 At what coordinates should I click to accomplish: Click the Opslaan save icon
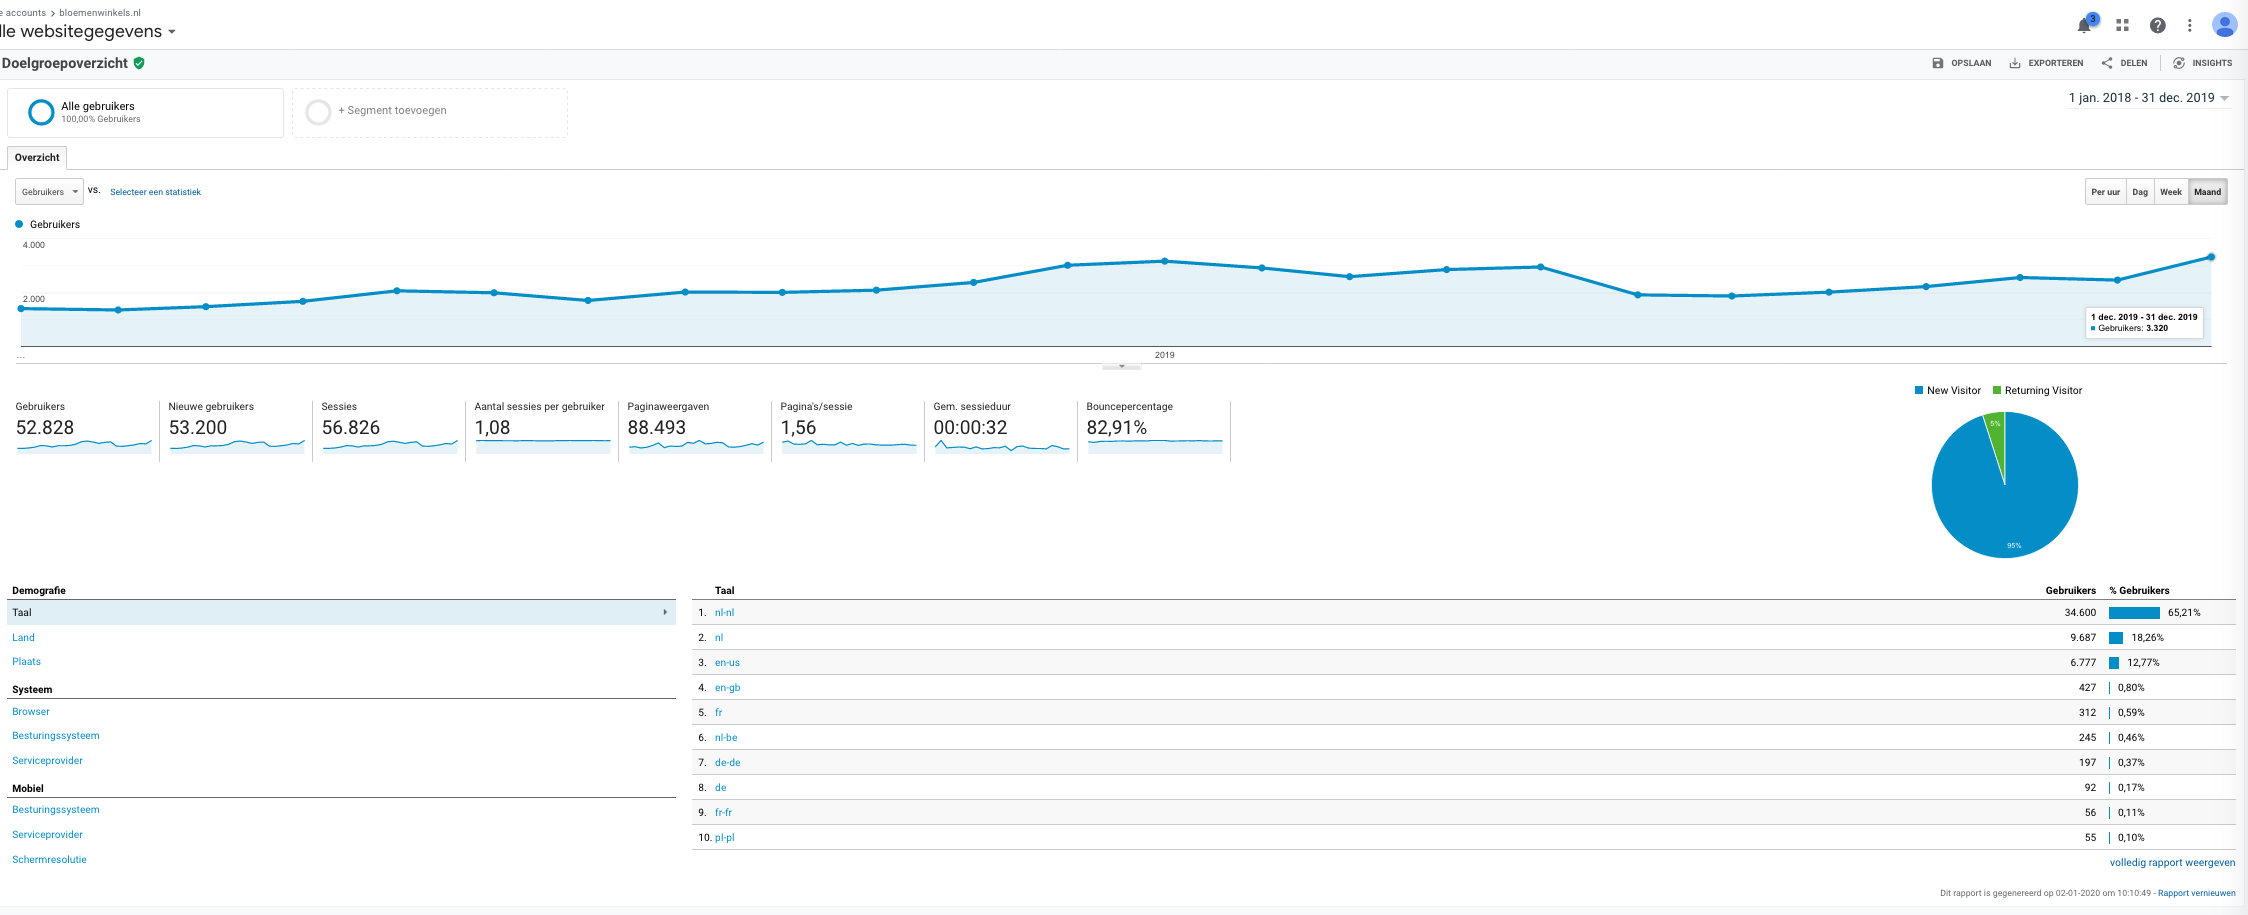coord(1938,63)
